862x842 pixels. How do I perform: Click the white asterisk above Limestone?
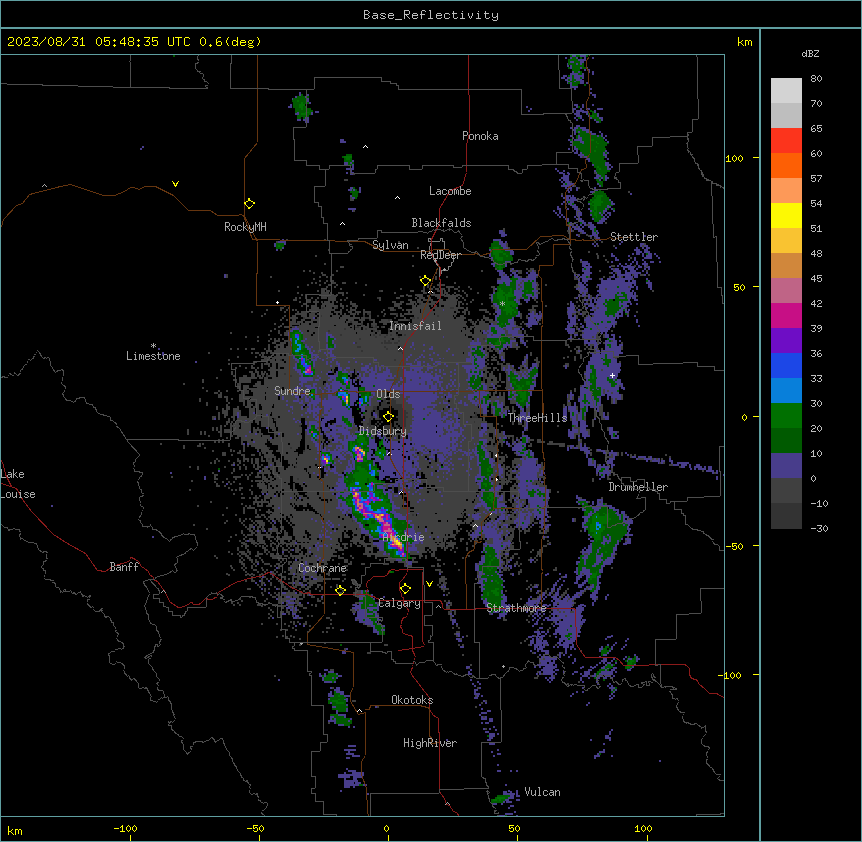153,346
